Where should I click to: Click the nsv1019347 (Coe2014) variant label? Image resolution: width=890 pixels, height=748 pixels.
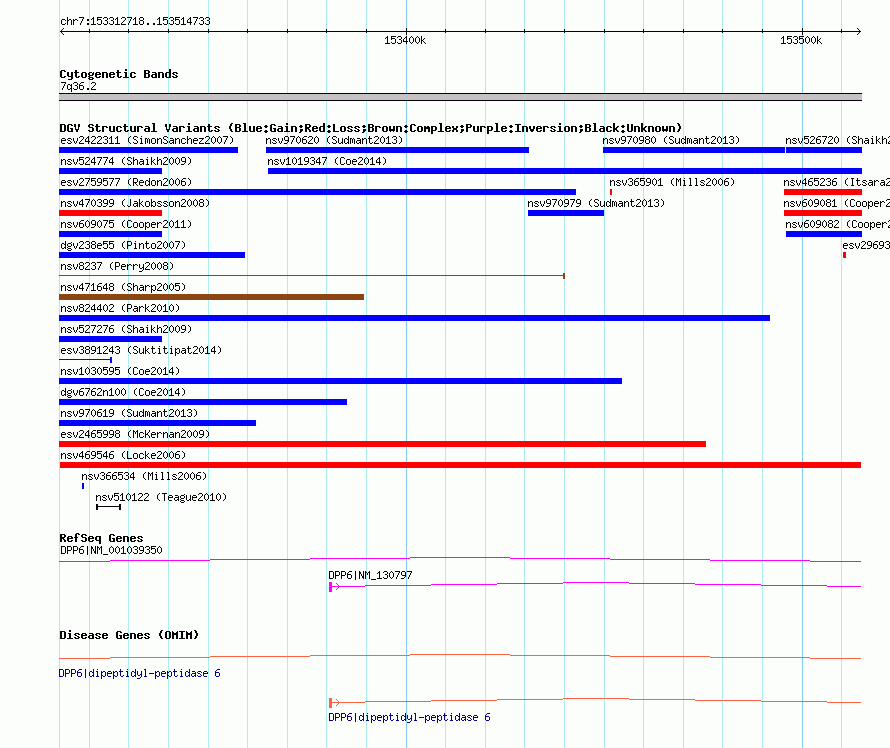click(327, 161)
